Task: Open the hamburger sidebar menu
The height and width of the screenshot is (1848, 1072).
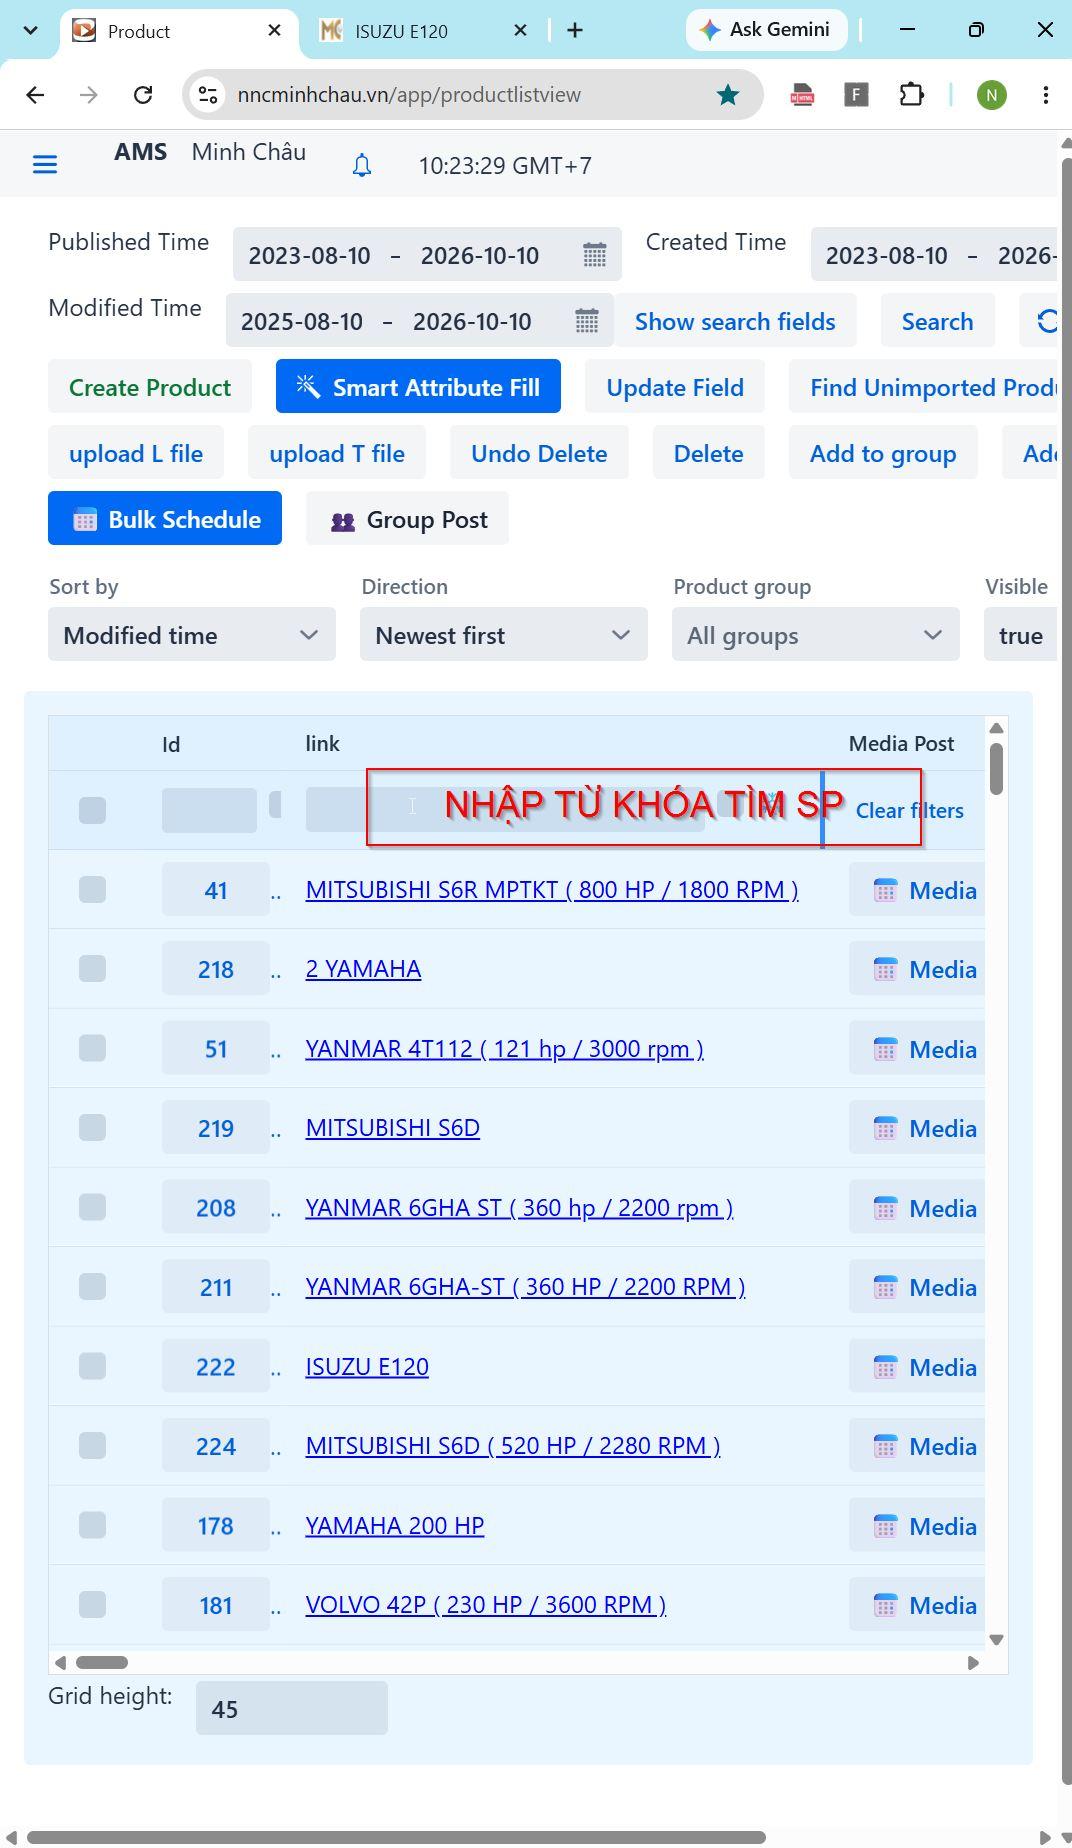Action: [x=45, y=164]
